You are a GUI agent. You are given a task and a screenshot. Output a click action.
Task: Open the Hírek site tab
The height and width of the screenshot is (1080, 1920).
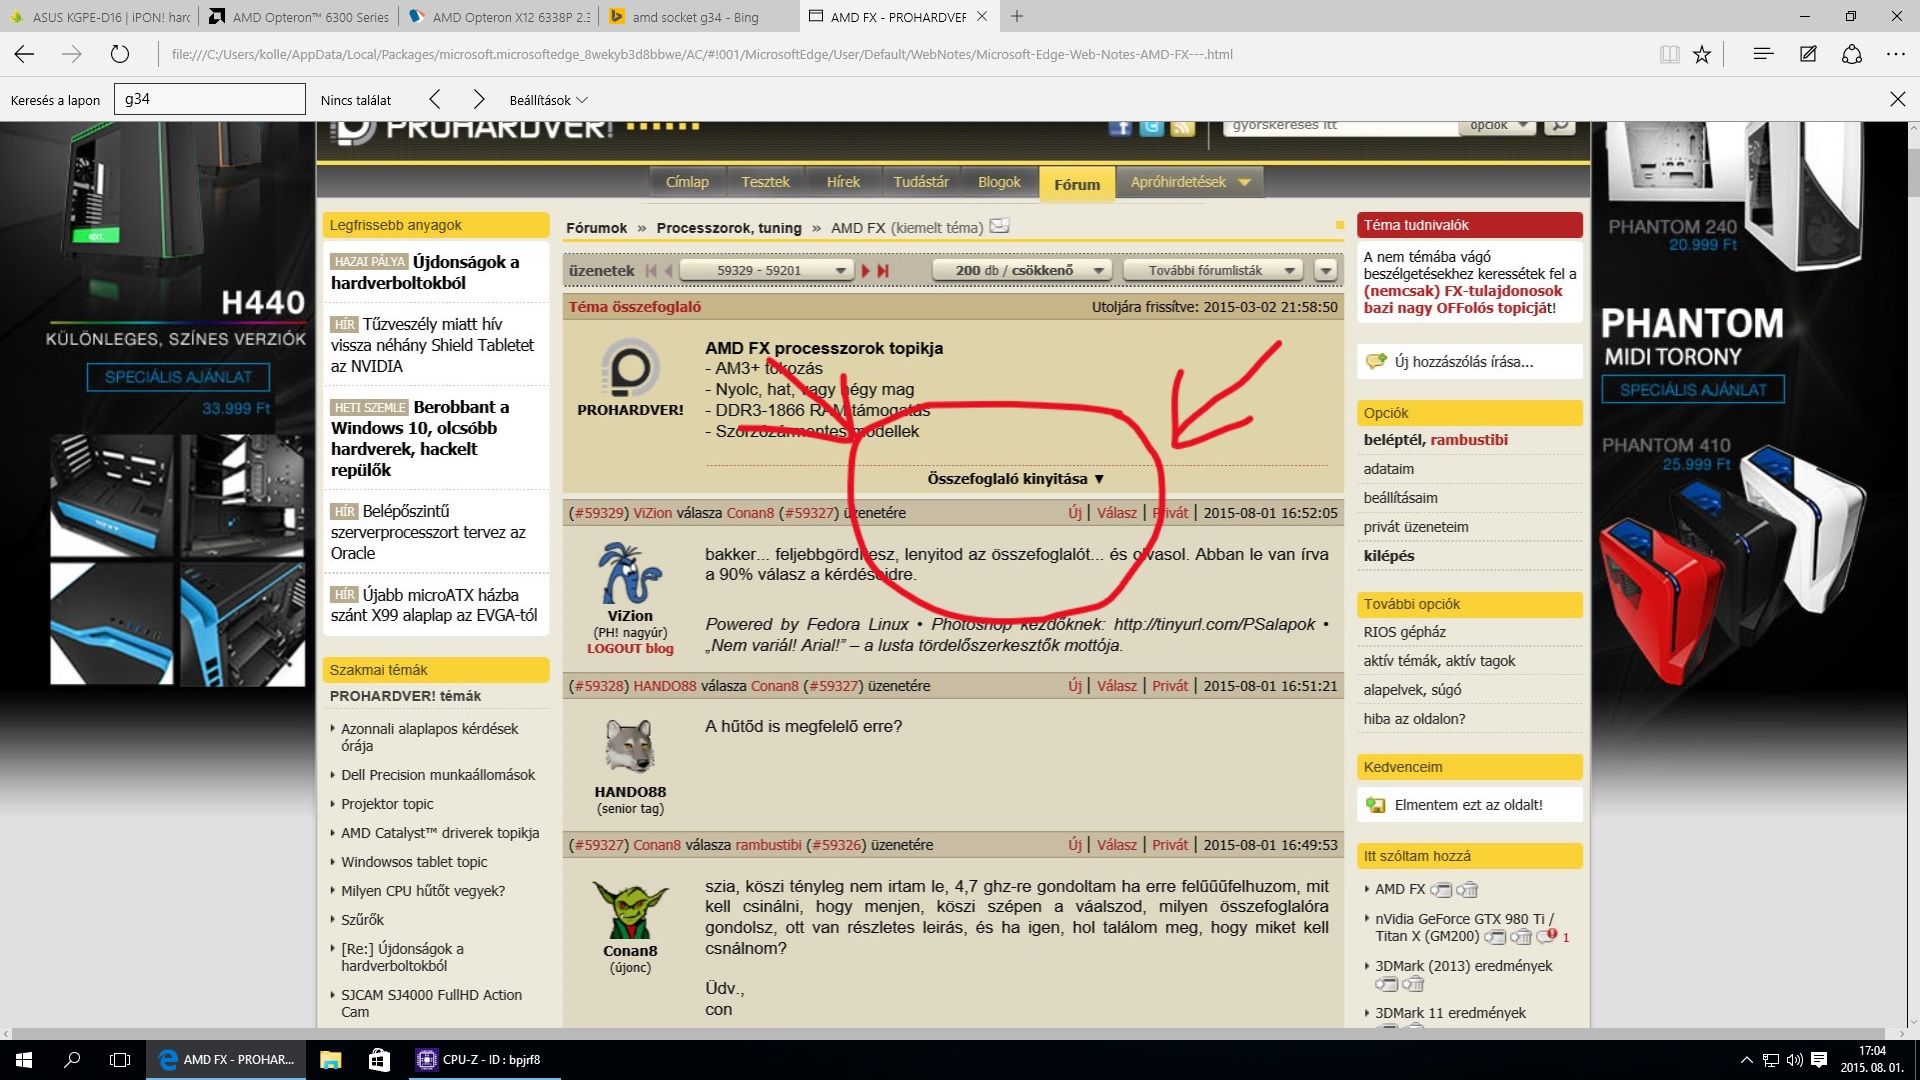point(843,182)
